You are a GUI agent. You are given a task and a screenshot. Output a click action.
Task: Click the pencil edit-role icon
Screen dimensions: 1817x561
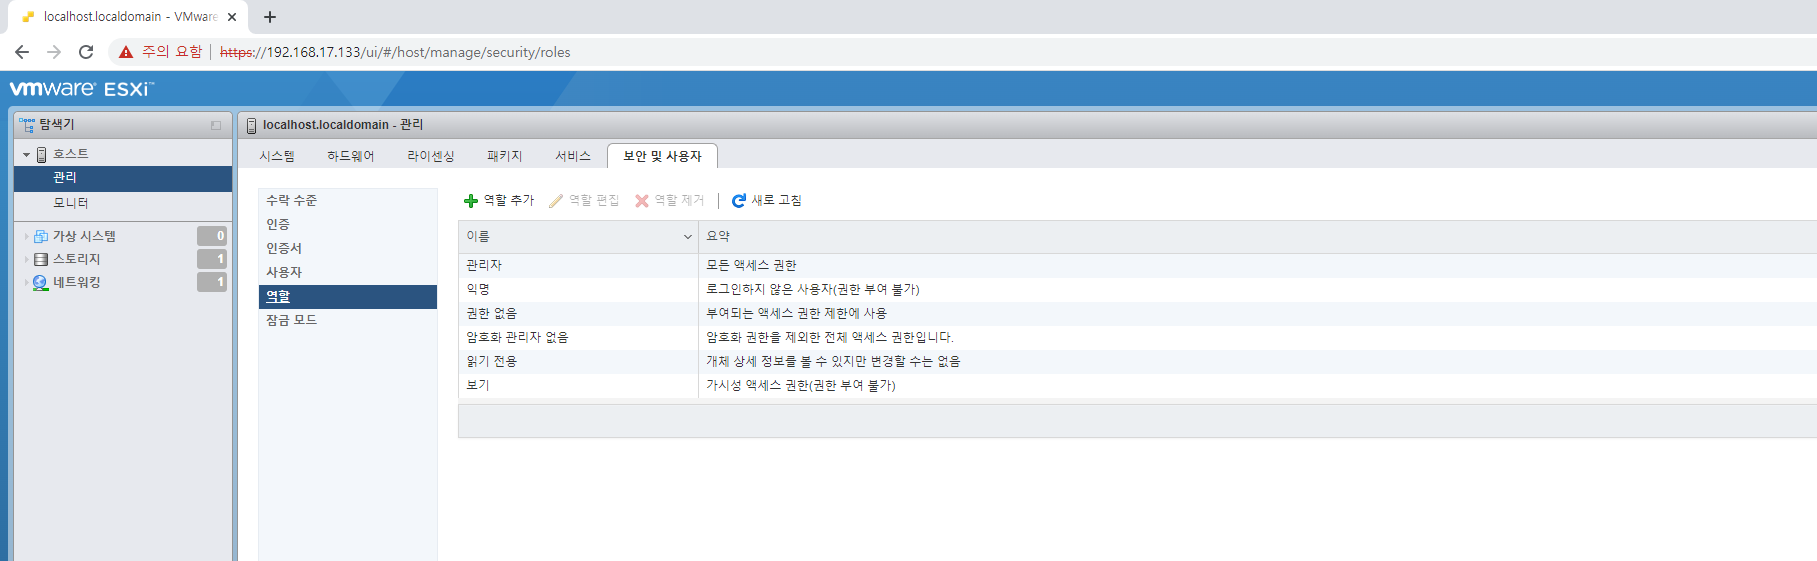[556, 201]
